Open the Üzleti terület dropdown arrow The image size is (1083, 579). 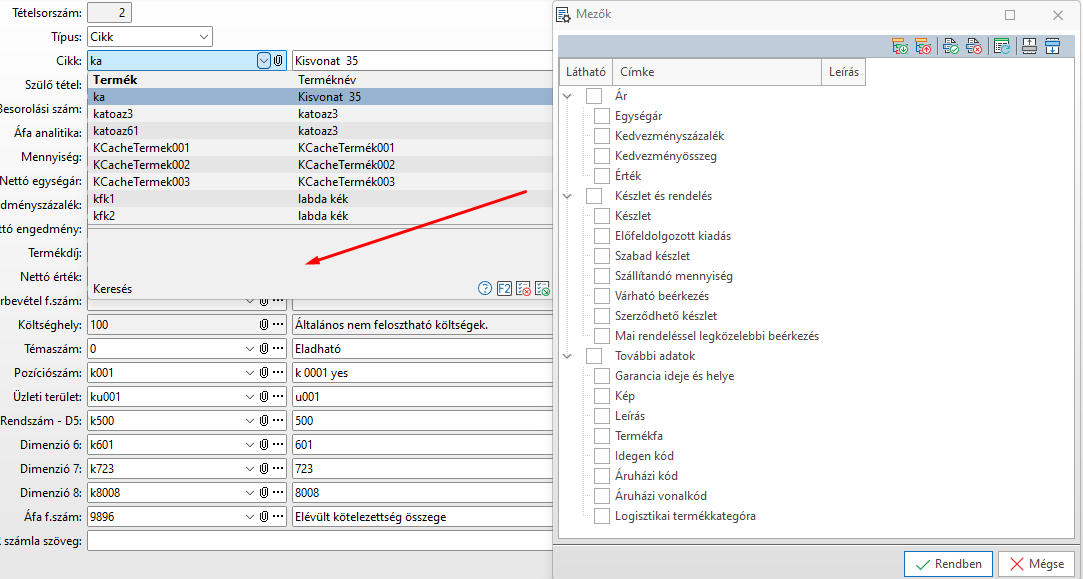pyautogui.click(x=250, y=397)
